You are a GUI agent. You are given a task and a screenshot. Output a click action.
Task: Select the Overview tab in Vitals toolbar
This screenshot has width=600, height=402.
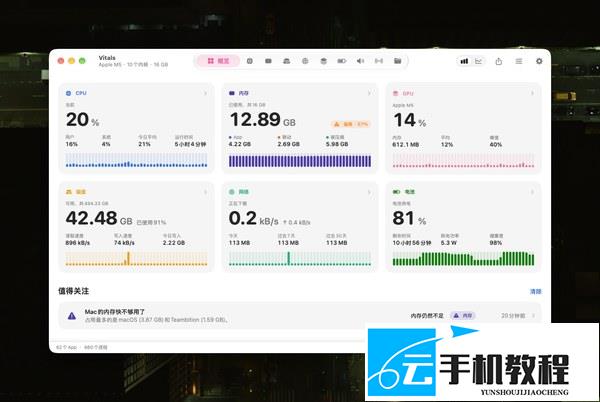[x=218, y=61]
